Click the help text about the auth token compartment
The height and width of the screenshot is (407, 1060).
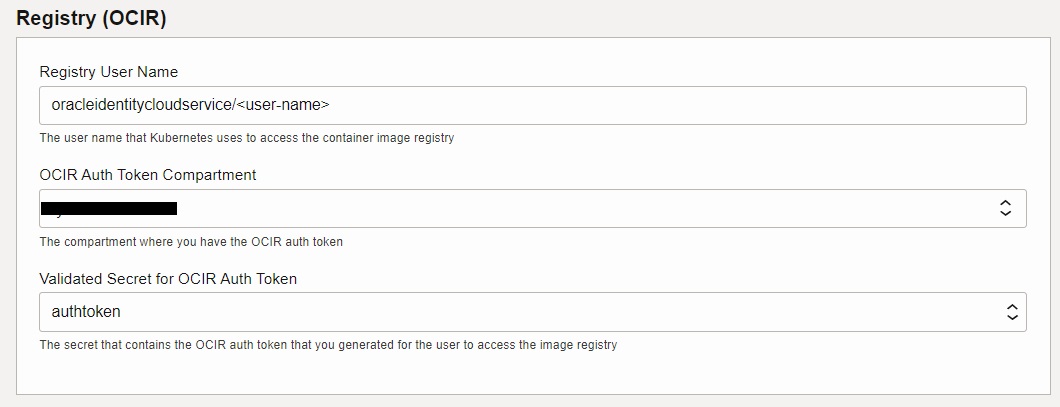point(191,242)
